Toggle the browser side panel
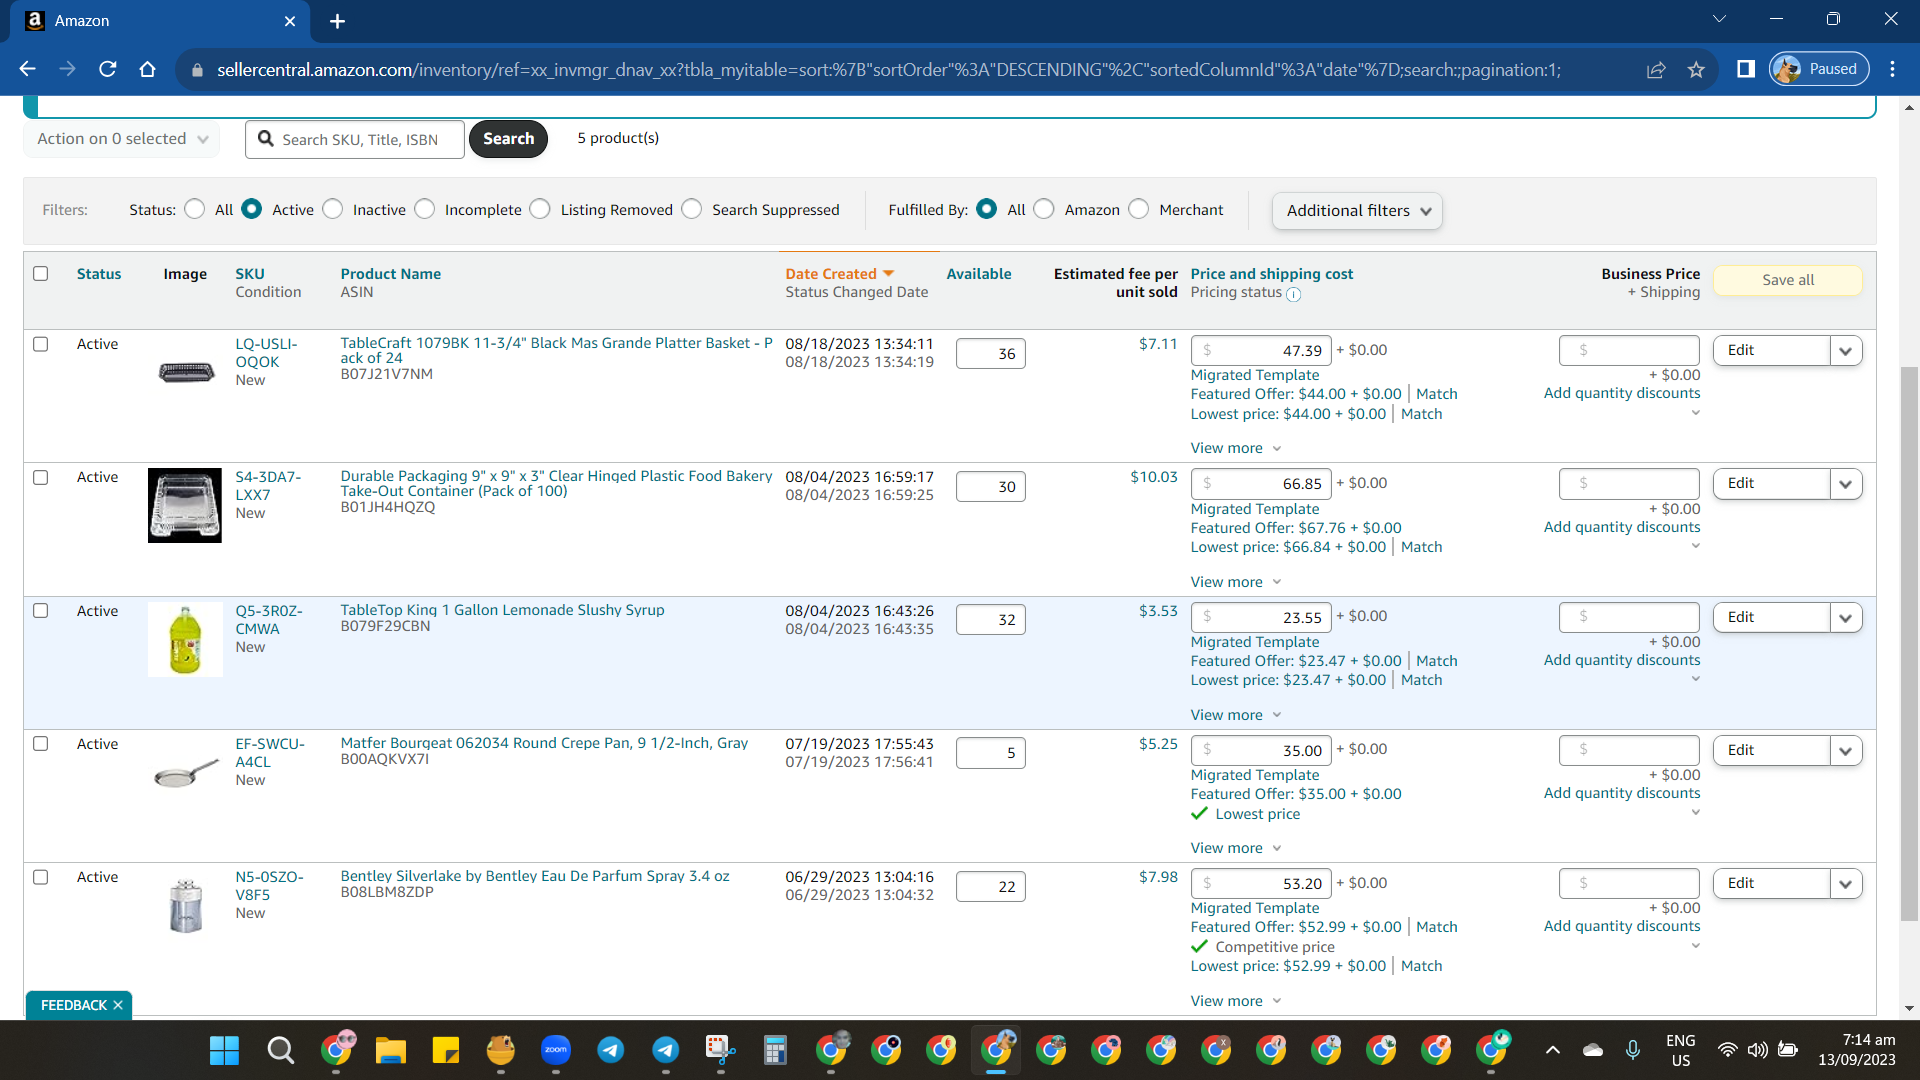Viewport: 1920px width, 1080px height. pos(1746,69)
